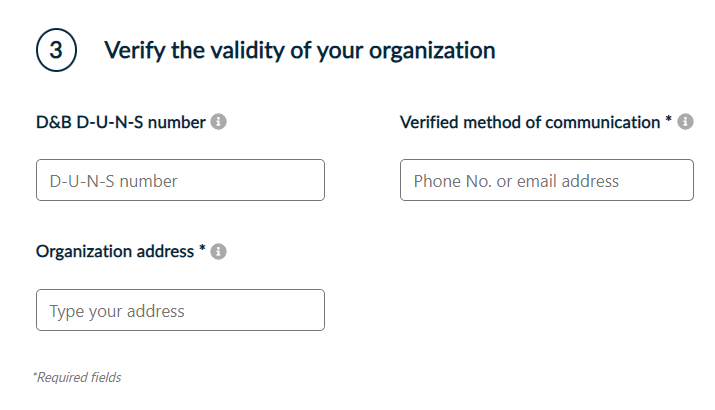
Task: Click right end of the D-U-N-S input box
Action: [308, 180]
